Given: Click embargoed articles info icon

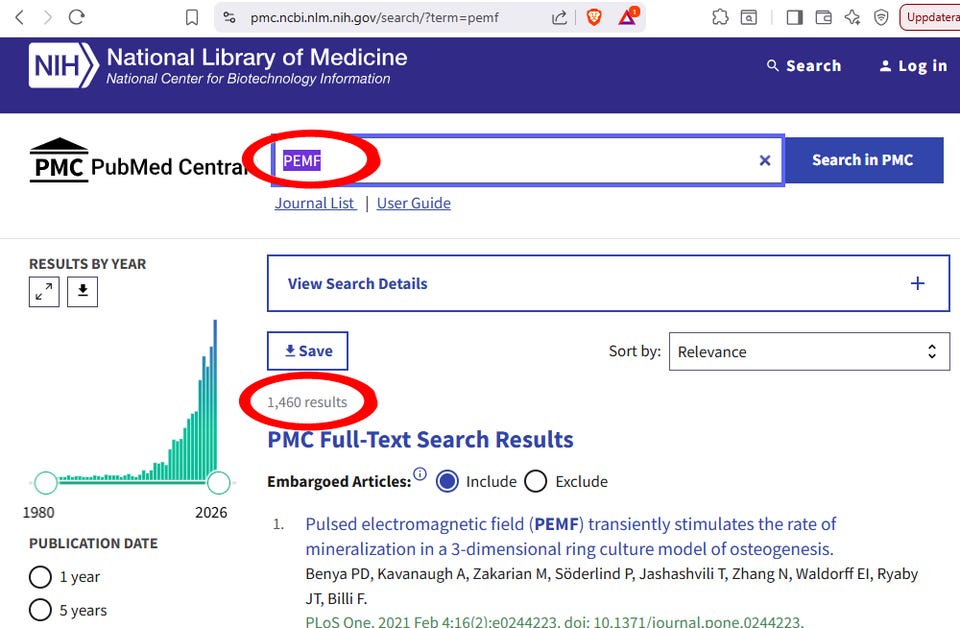Looking at the screenshot, I should coord(420,474).
